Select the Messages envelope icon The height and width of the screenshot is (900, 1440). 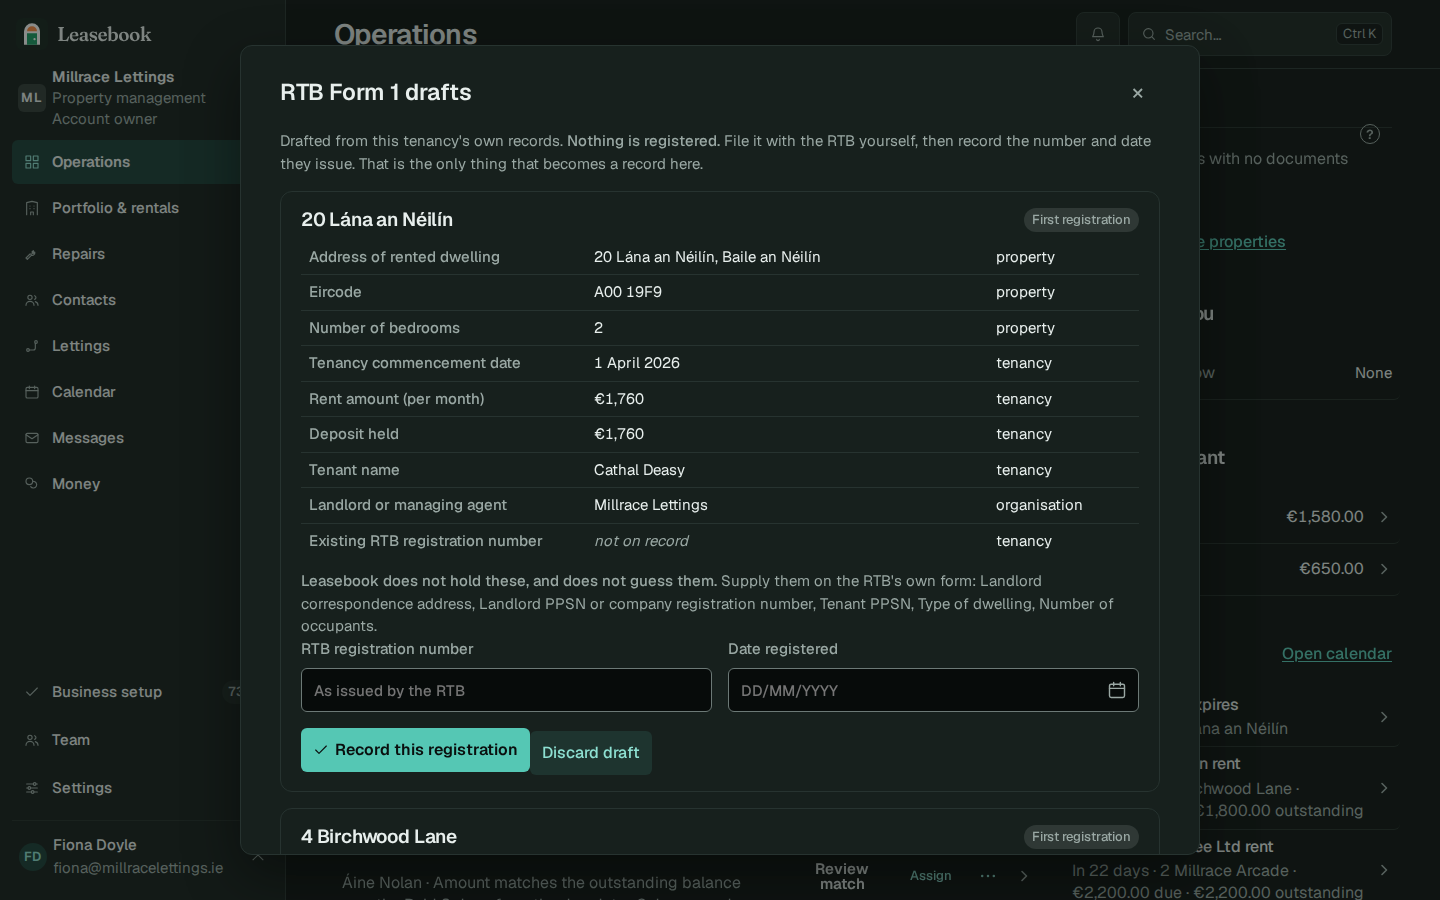click(x=32, y=438)
